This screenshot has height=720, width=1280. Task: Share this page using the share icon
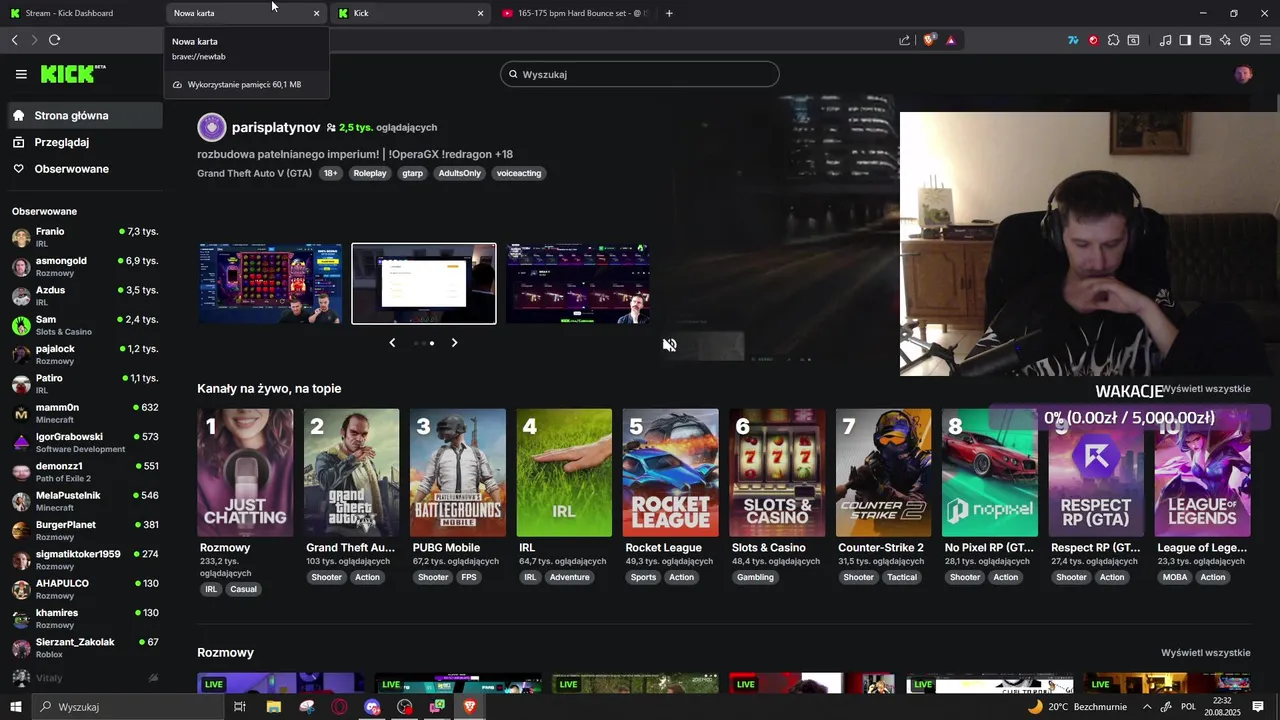[x=905, y=40]
